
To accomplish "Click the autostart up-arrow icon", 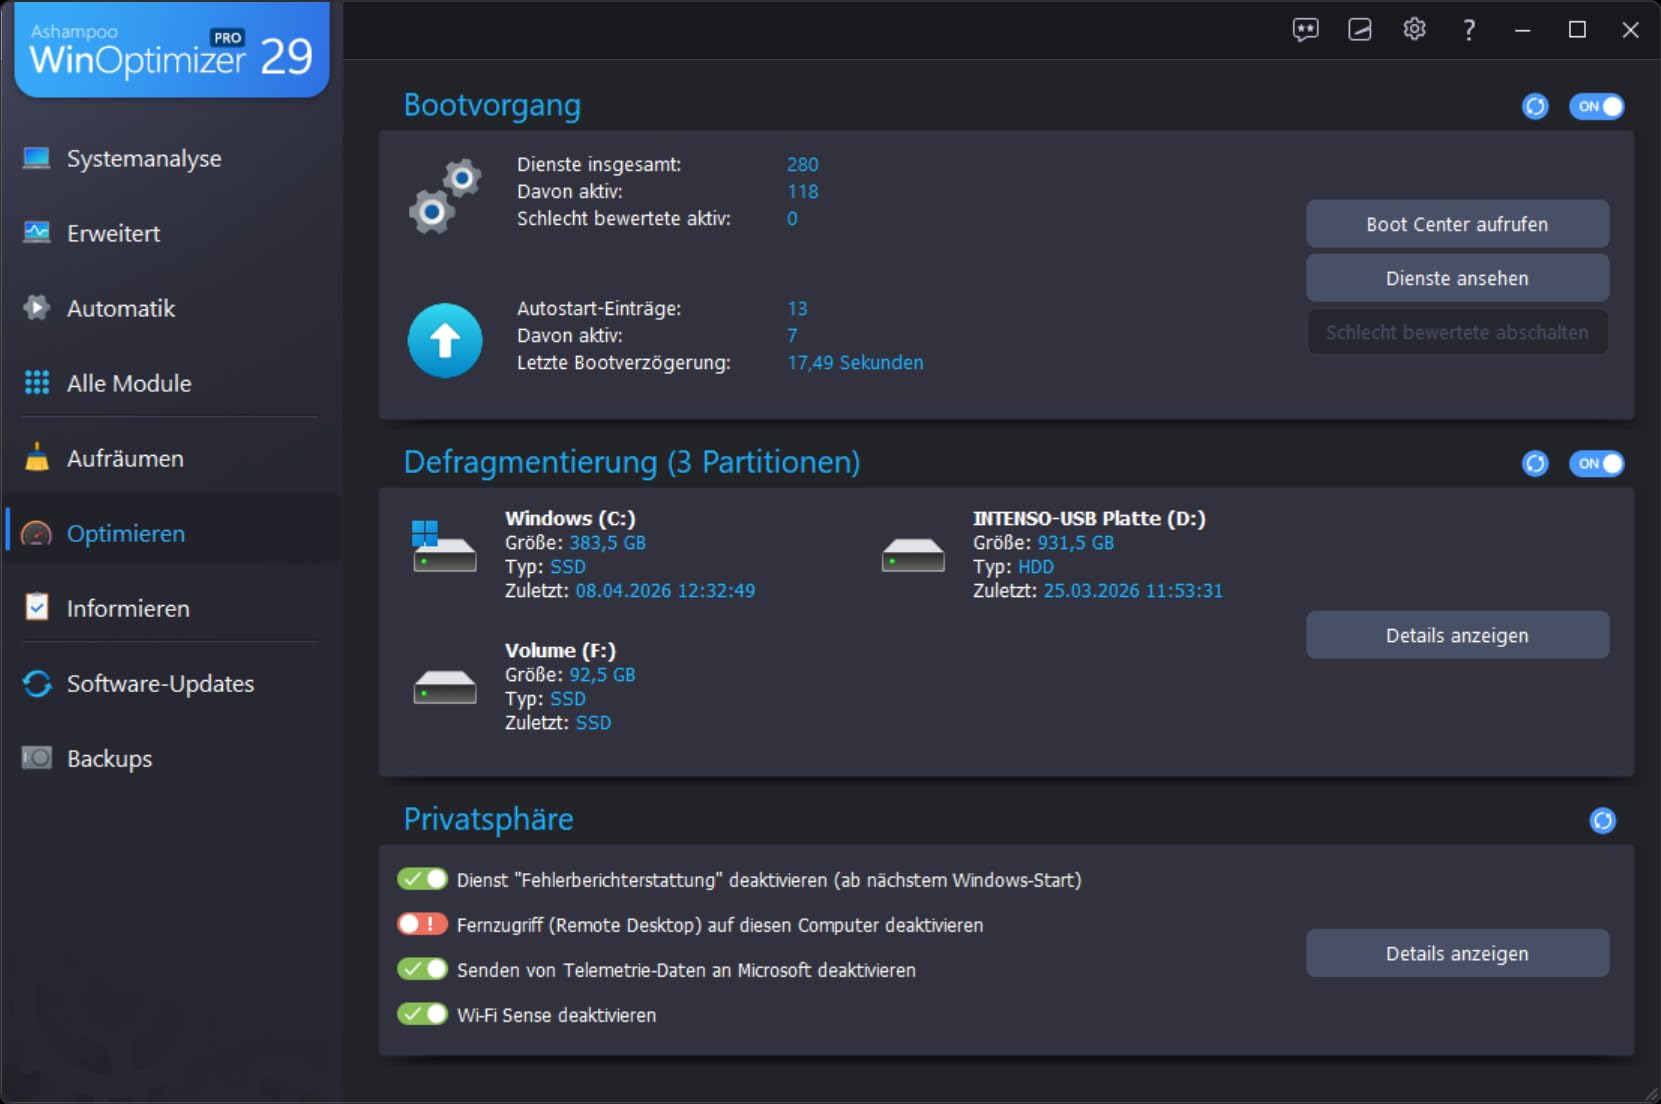I will [445, 341].
